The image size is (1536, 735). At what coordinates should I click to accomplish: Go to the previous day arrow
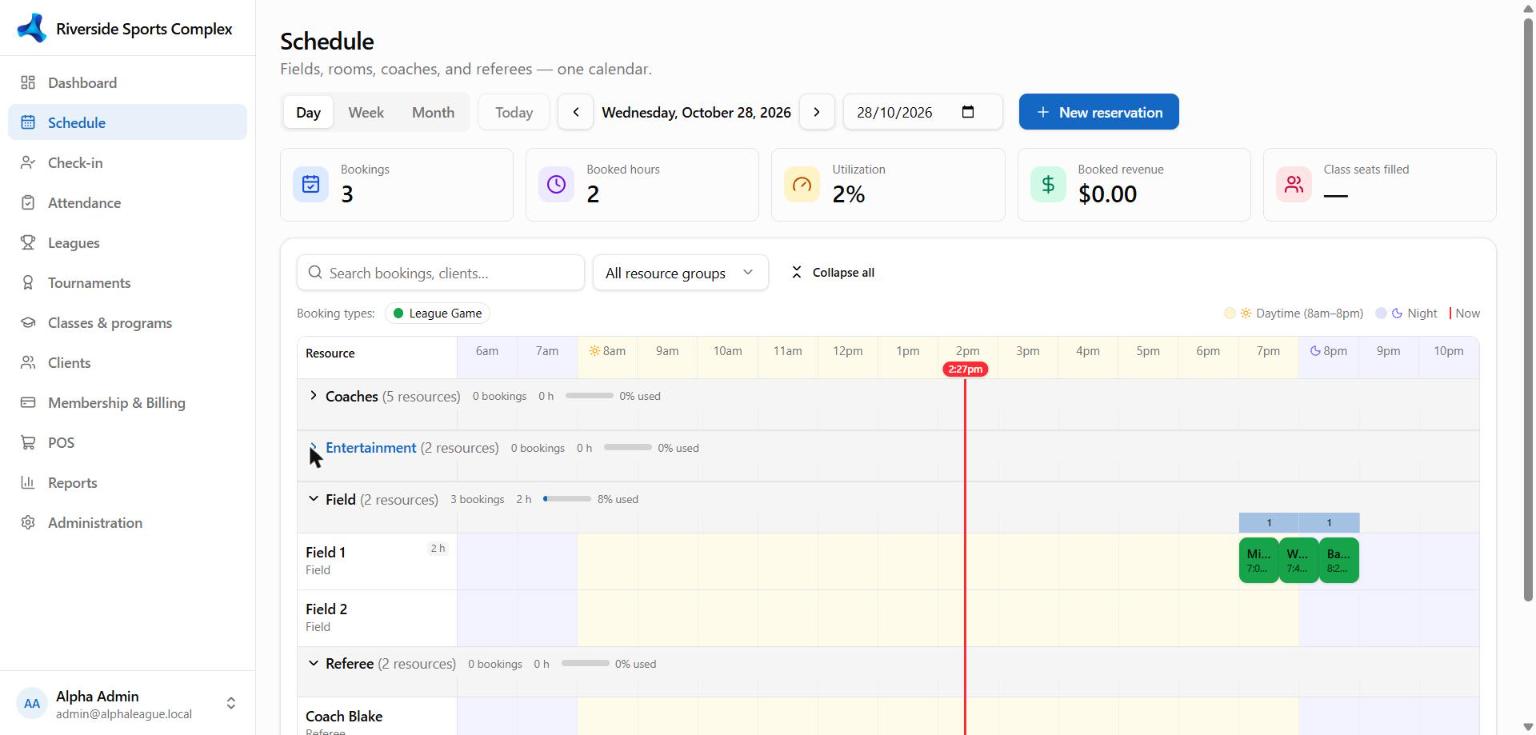click(x=575, y=112)
